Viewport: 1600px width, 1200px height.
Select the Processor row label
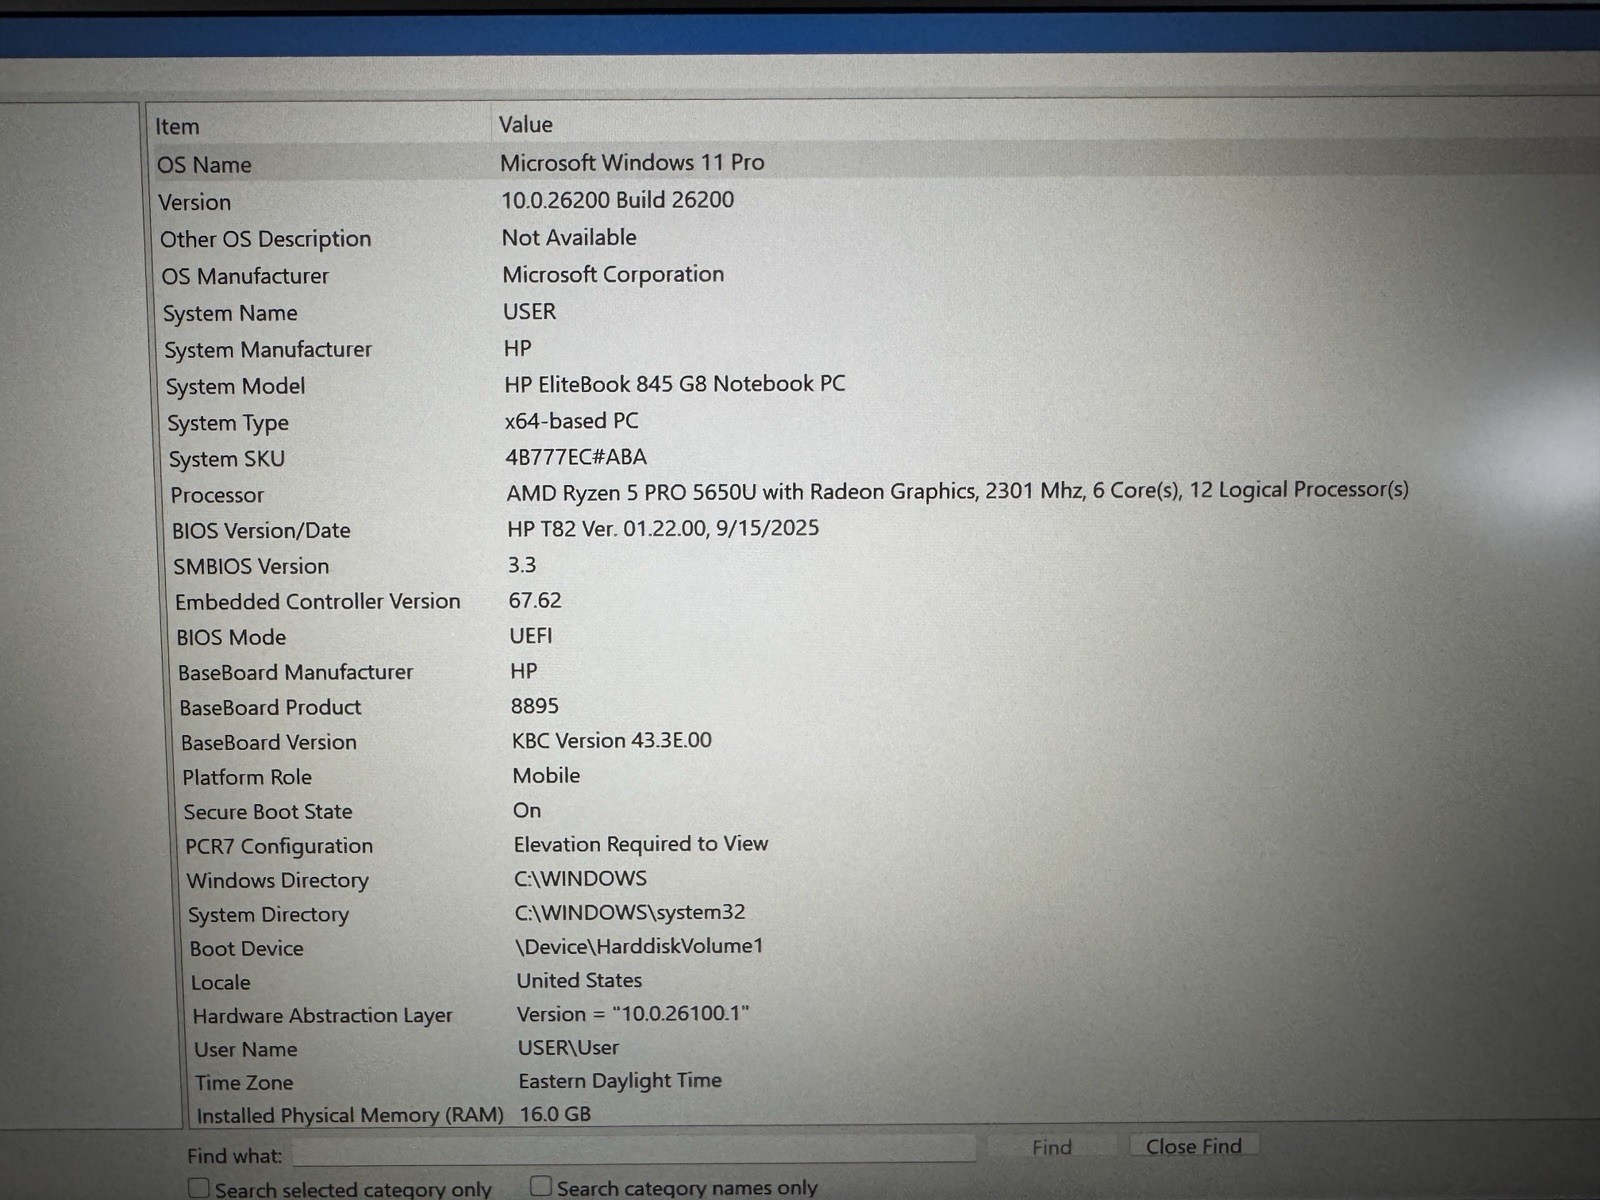click(217, 495)
